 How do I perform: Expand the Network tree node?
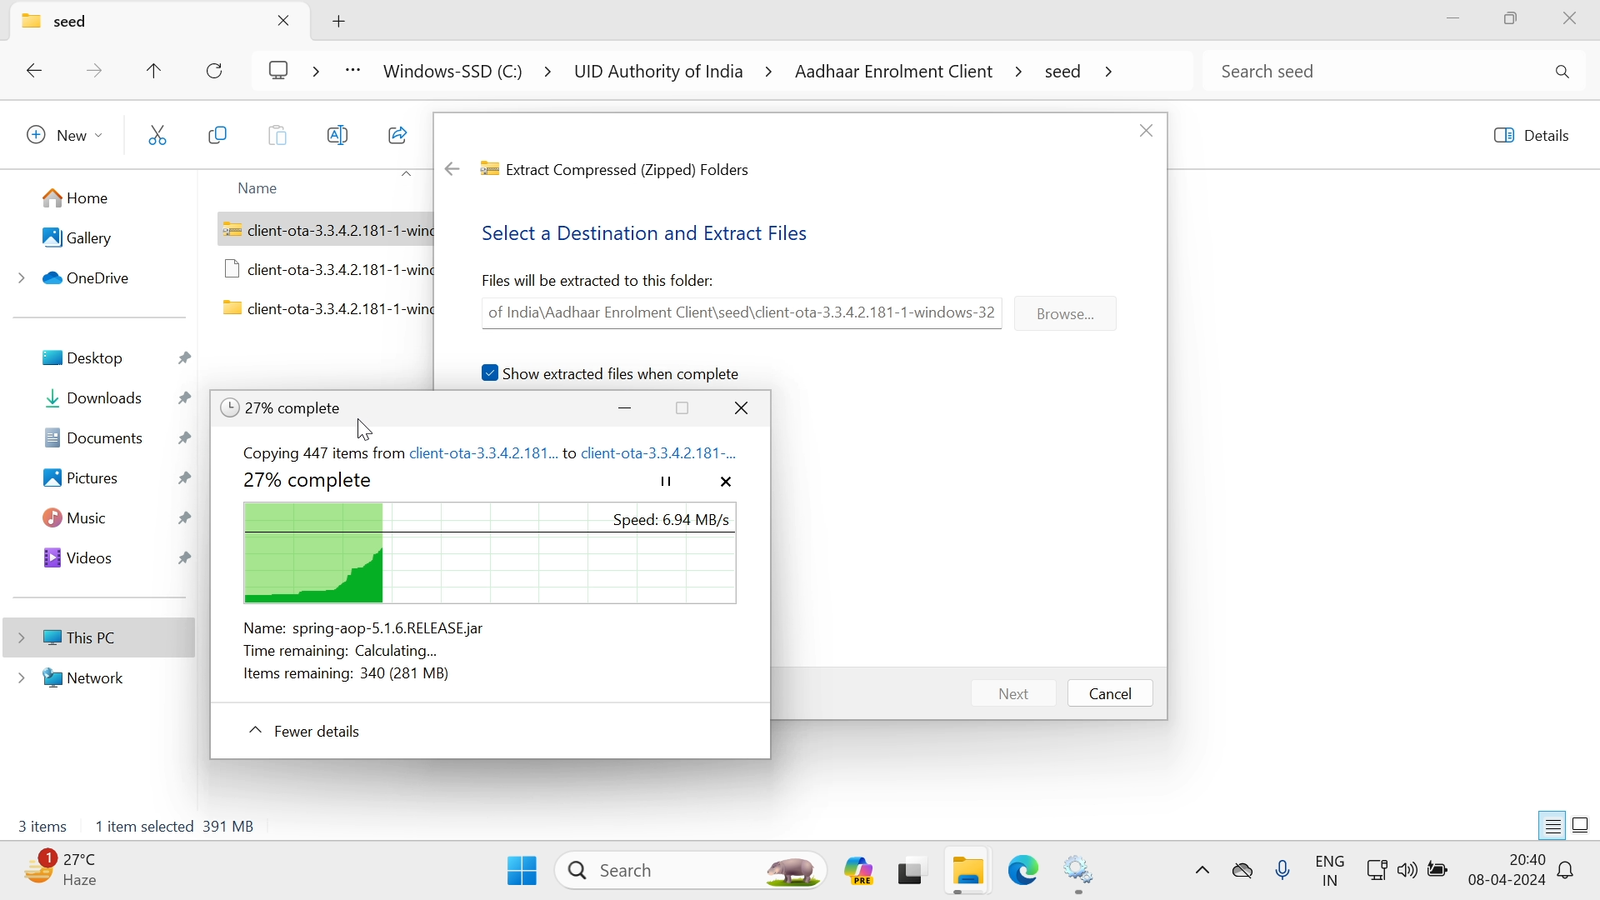tap(21, 678)
